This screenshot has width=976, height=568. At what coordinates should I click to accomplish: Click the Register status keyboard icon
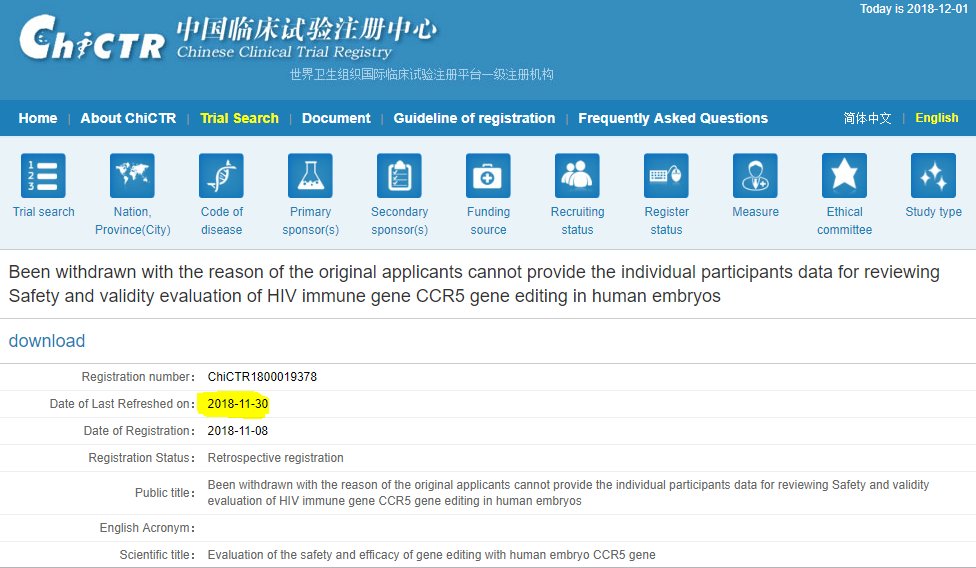click(x=666, y=175)
